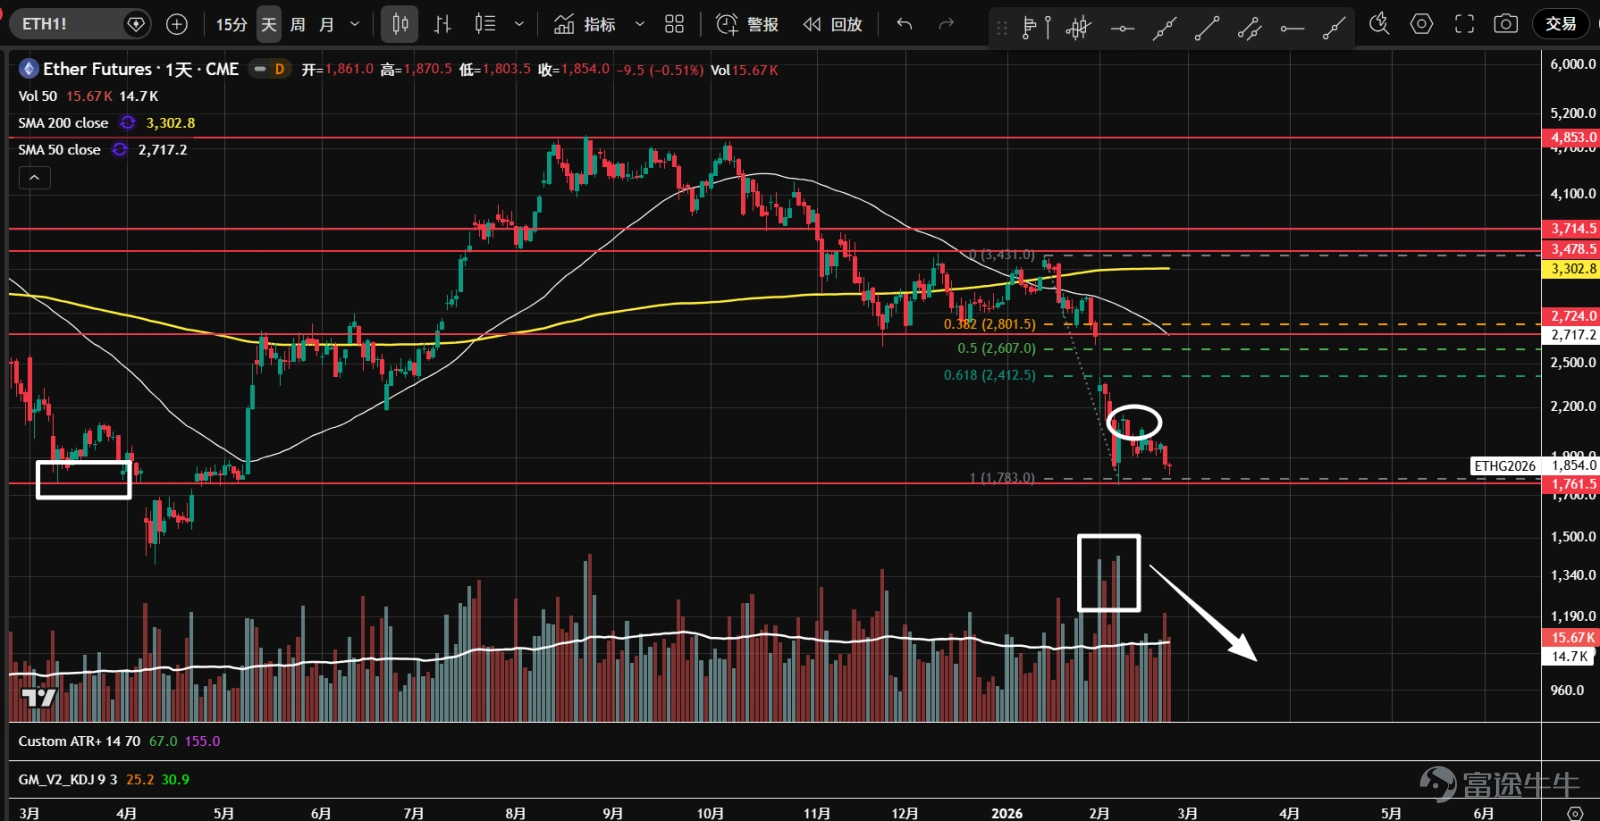Screen dimensions: 1600x821
Task: Create a 警报 alert
Action: coord(747,24)
